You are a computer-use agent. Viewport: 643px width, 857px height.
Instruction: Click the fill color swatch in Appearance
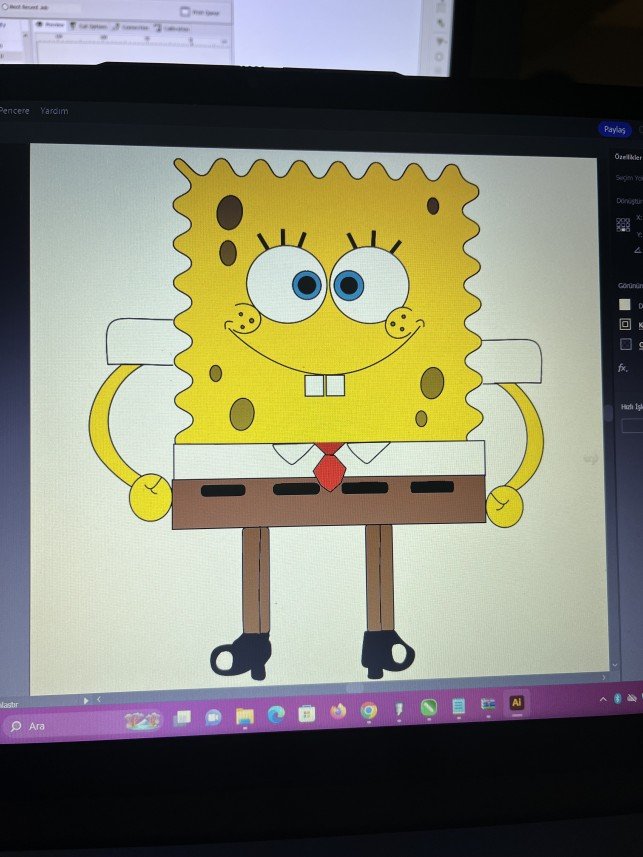[625, 304]
